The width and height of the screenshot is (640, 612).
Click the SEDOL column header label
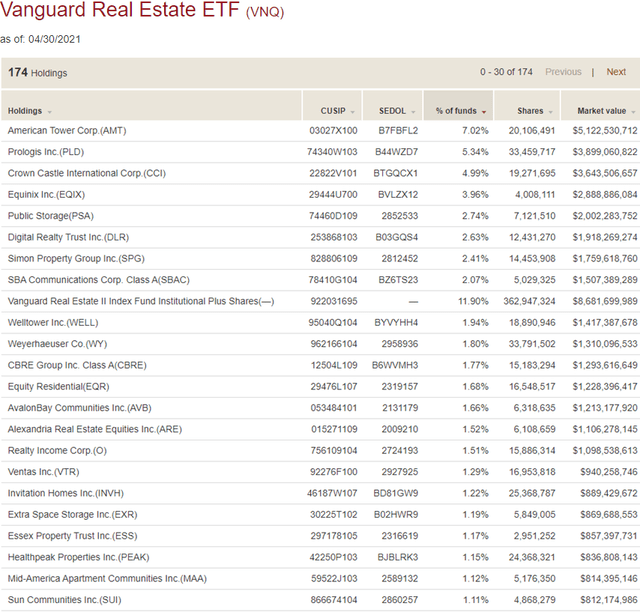tap(392, 111)
